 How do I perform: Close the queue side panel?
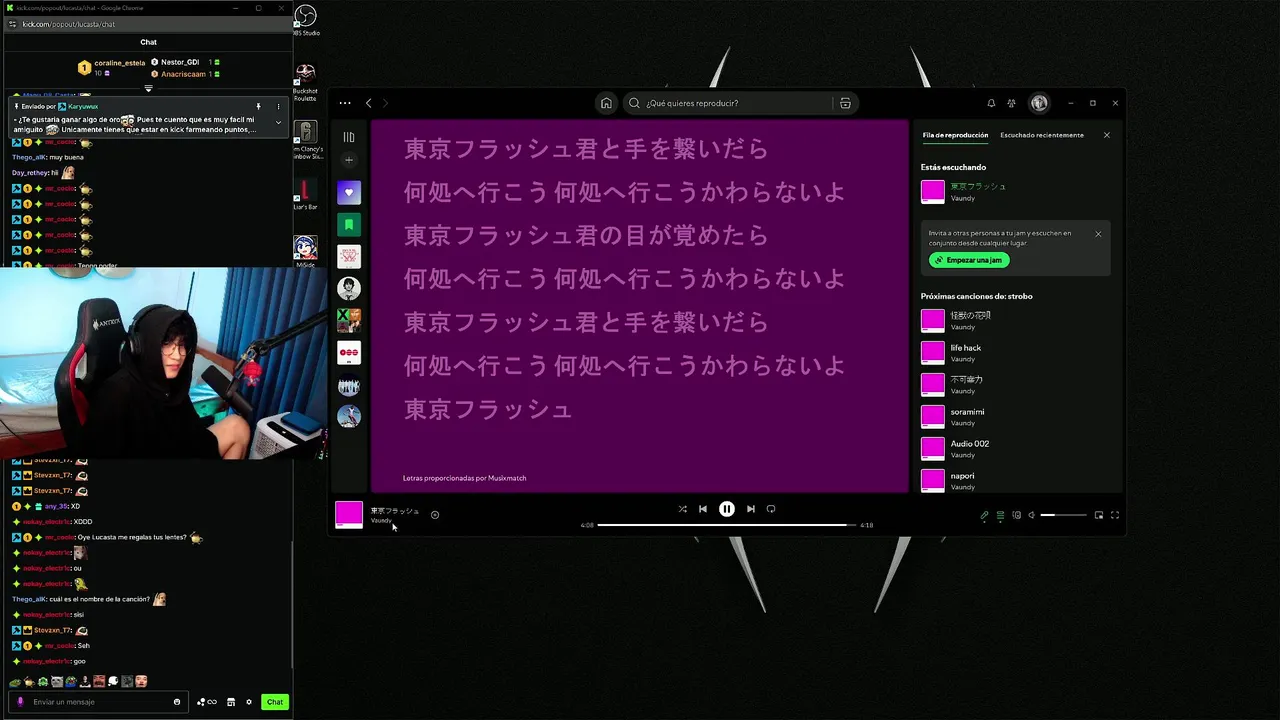point(1106,135)
